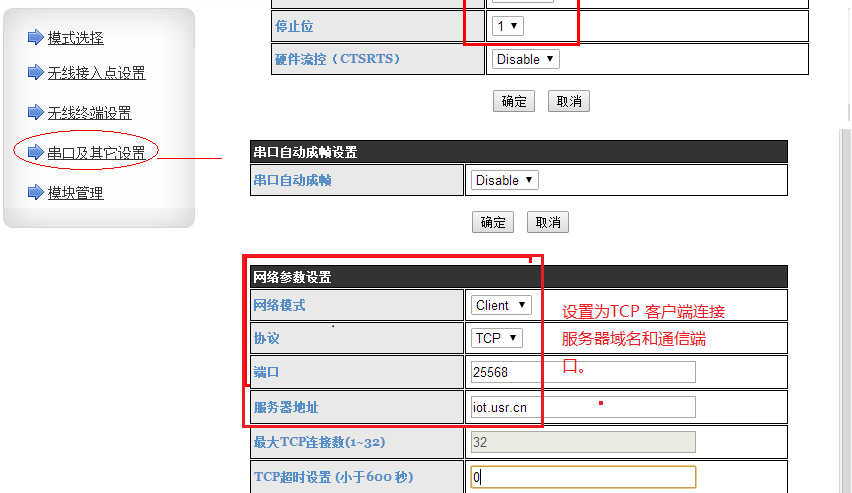This screenshot has width=852, height=493.
Task: Click the arrow icon beside 模块管理
Action: point(36,192)
